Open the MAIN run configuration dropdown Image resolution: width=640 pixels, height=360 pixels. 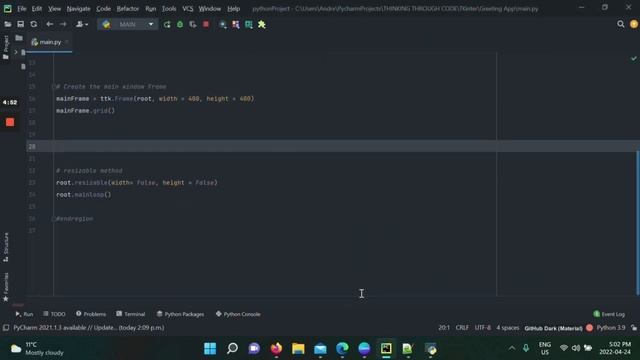(128, 24)
